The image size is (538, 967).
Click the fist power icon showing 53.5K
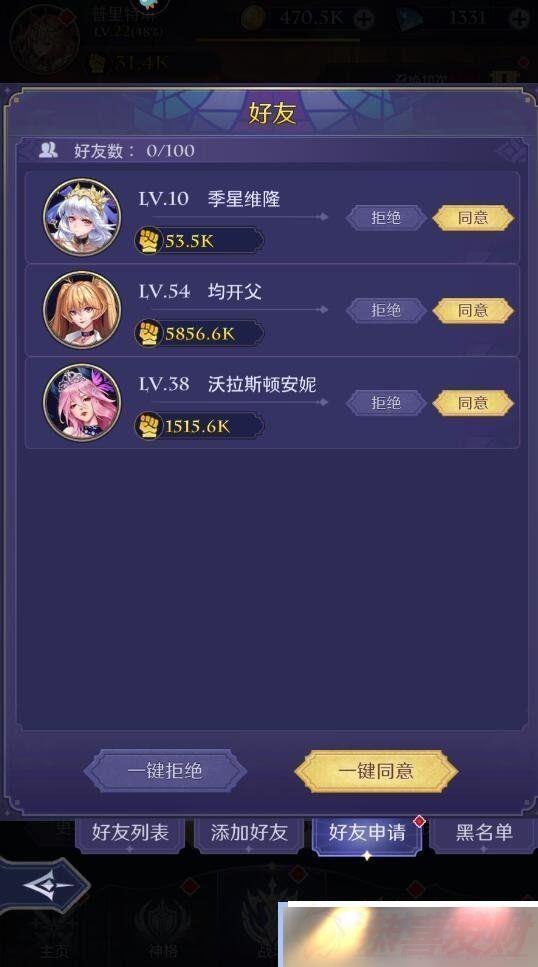[x=149, y=241]
